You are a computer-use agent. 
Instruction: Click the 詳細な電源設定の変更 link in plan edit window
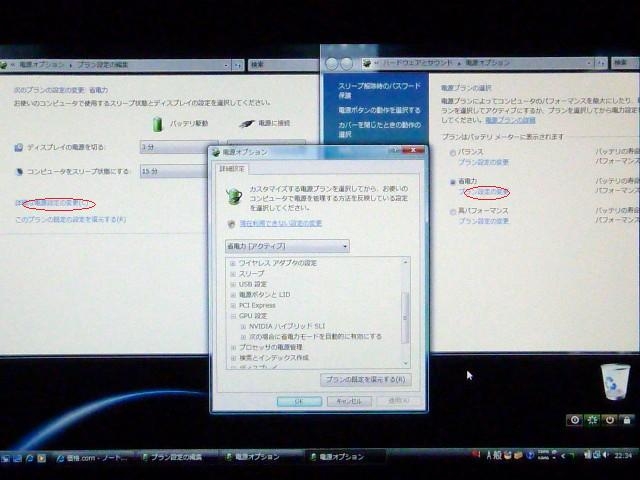click(x=52, y=203)
